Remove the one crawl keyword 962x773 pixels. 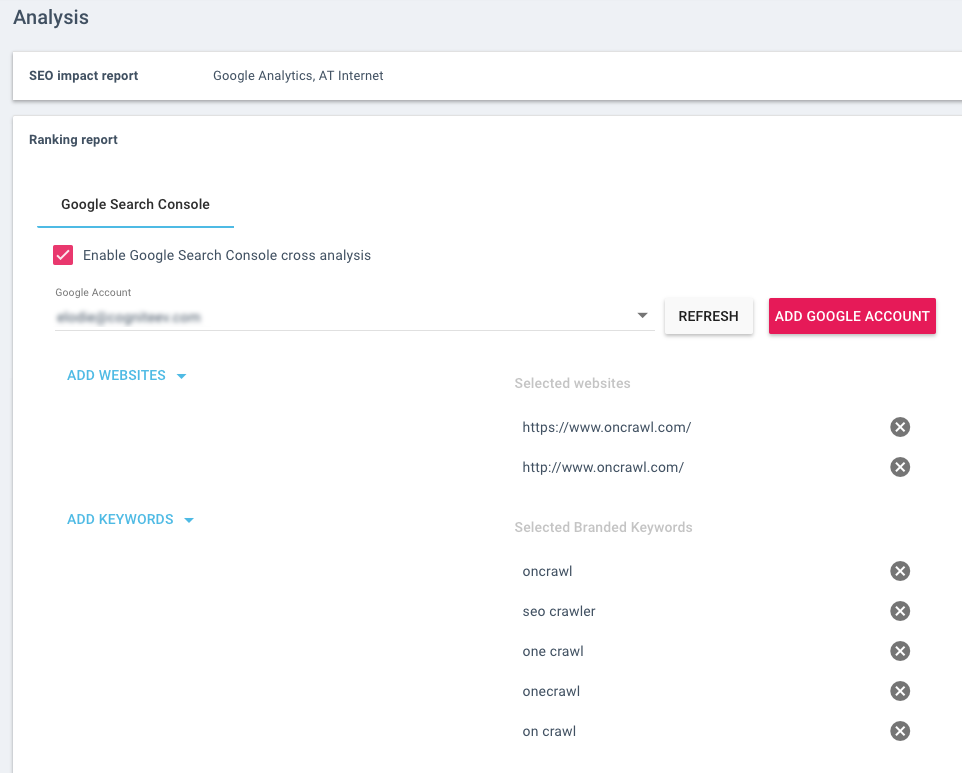[899, 651]
